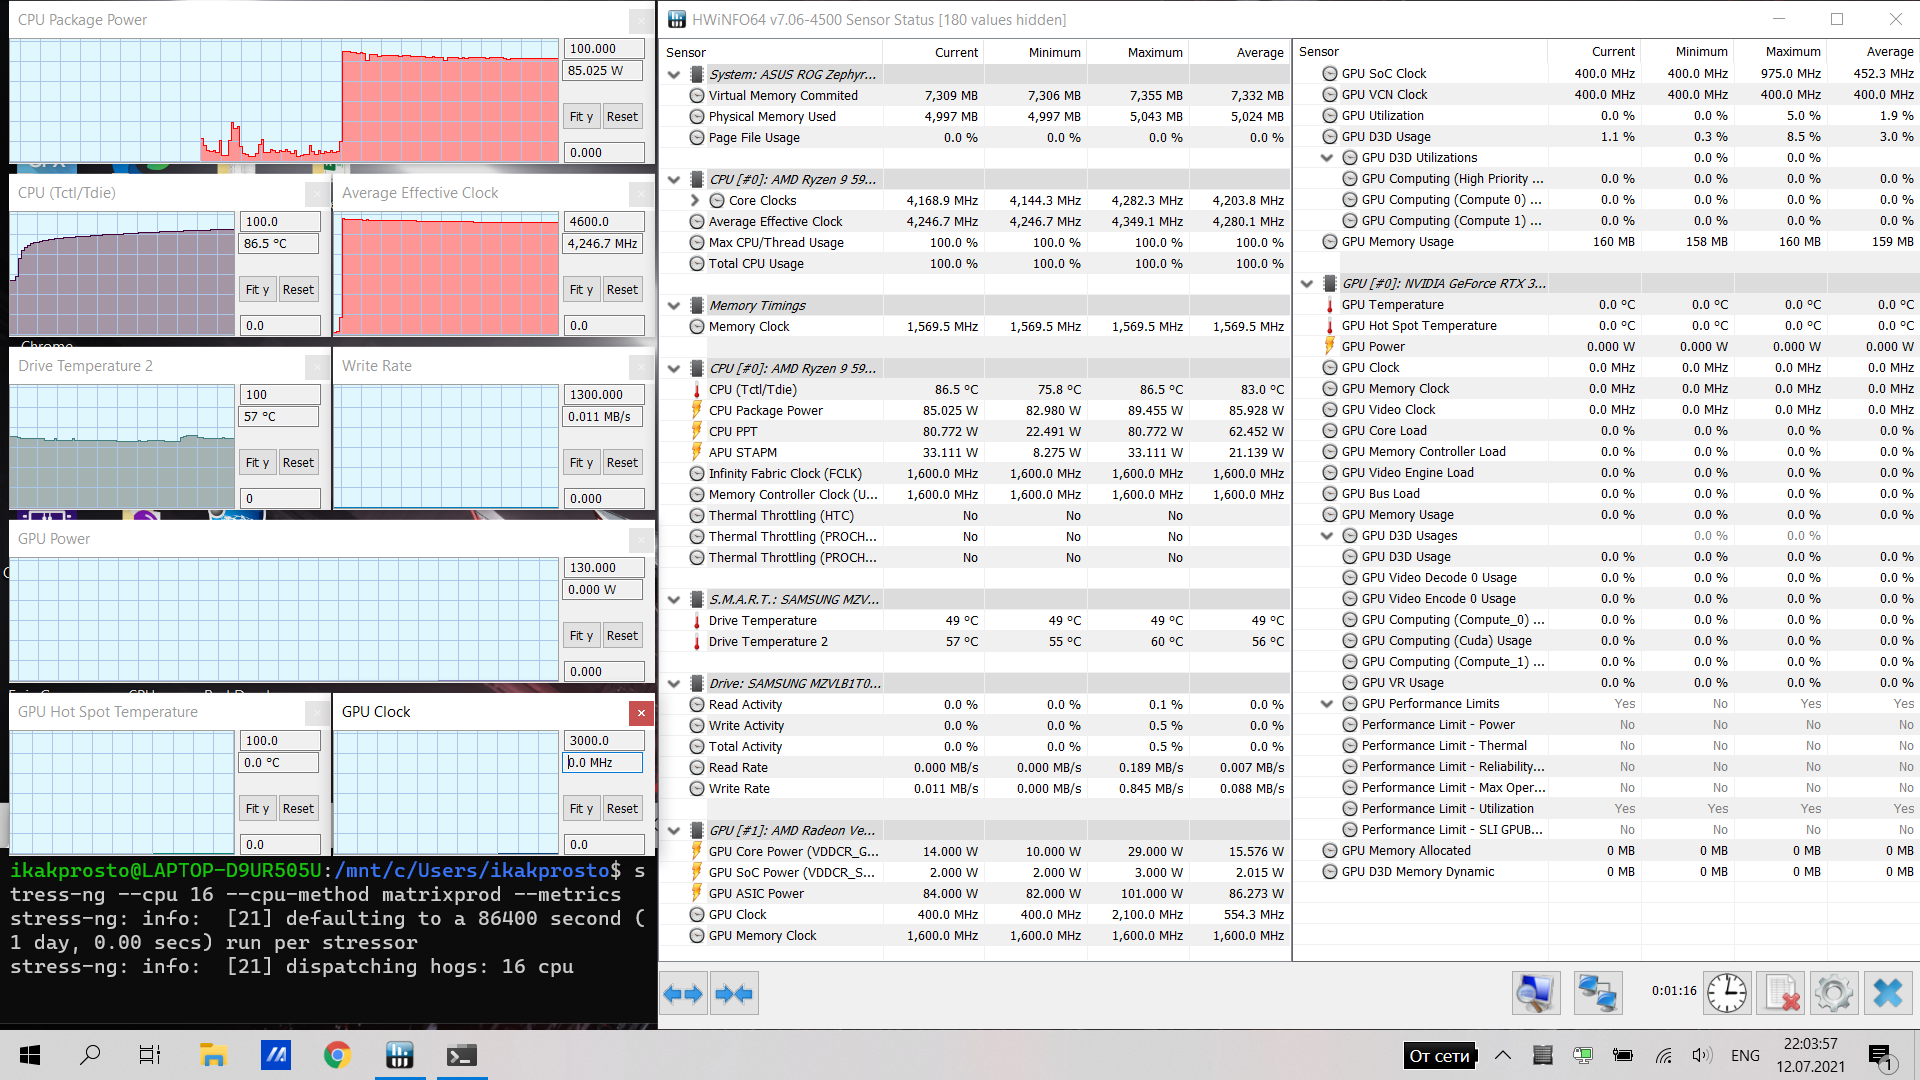This screenshot has width=1920, height=1080.
Task: Click the ENG language indicator
Action: tap(1745, 1055)
